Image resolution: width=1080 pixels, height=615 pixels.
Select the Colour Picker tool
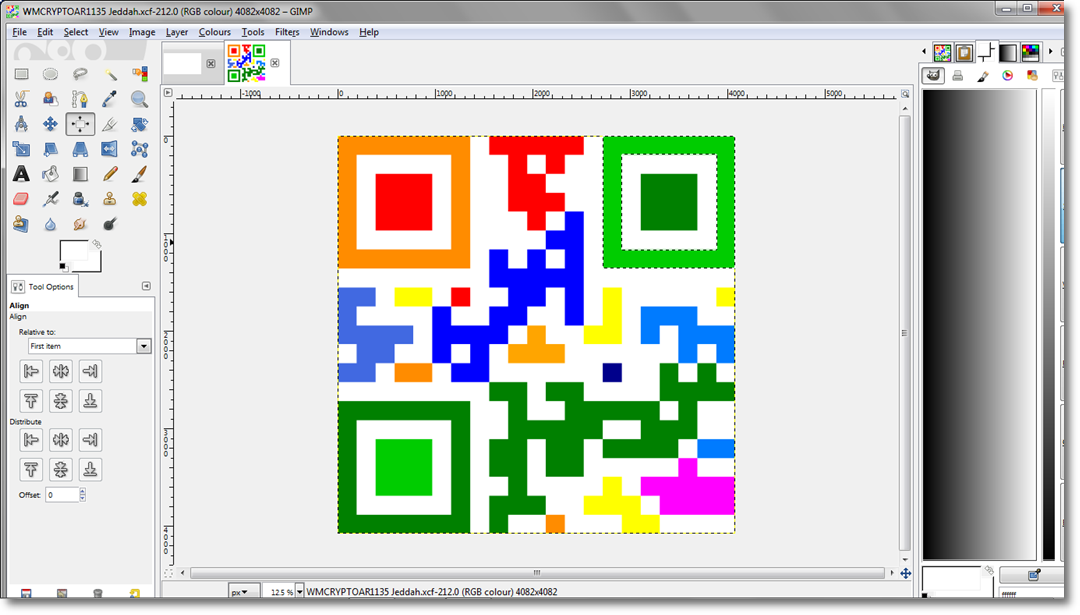tap(110, 99)
